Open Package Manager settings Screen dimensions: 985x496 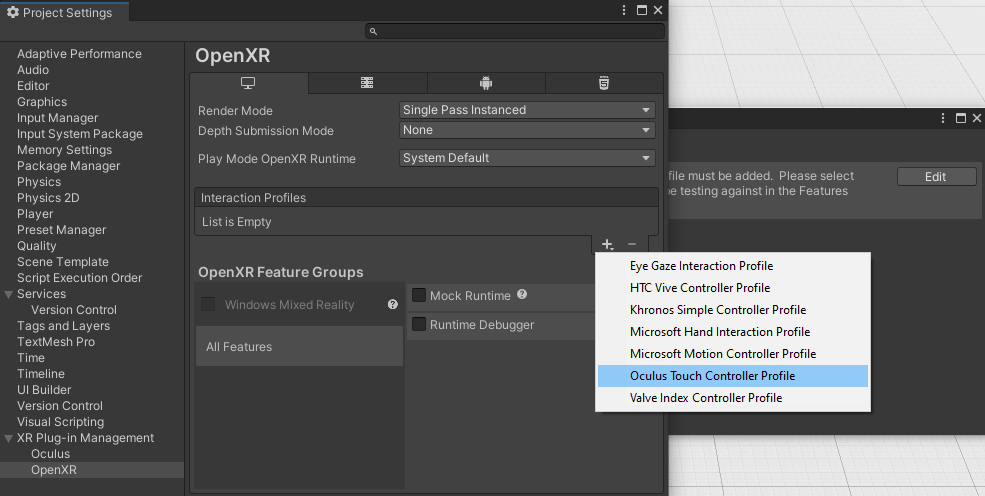[68, 166]
